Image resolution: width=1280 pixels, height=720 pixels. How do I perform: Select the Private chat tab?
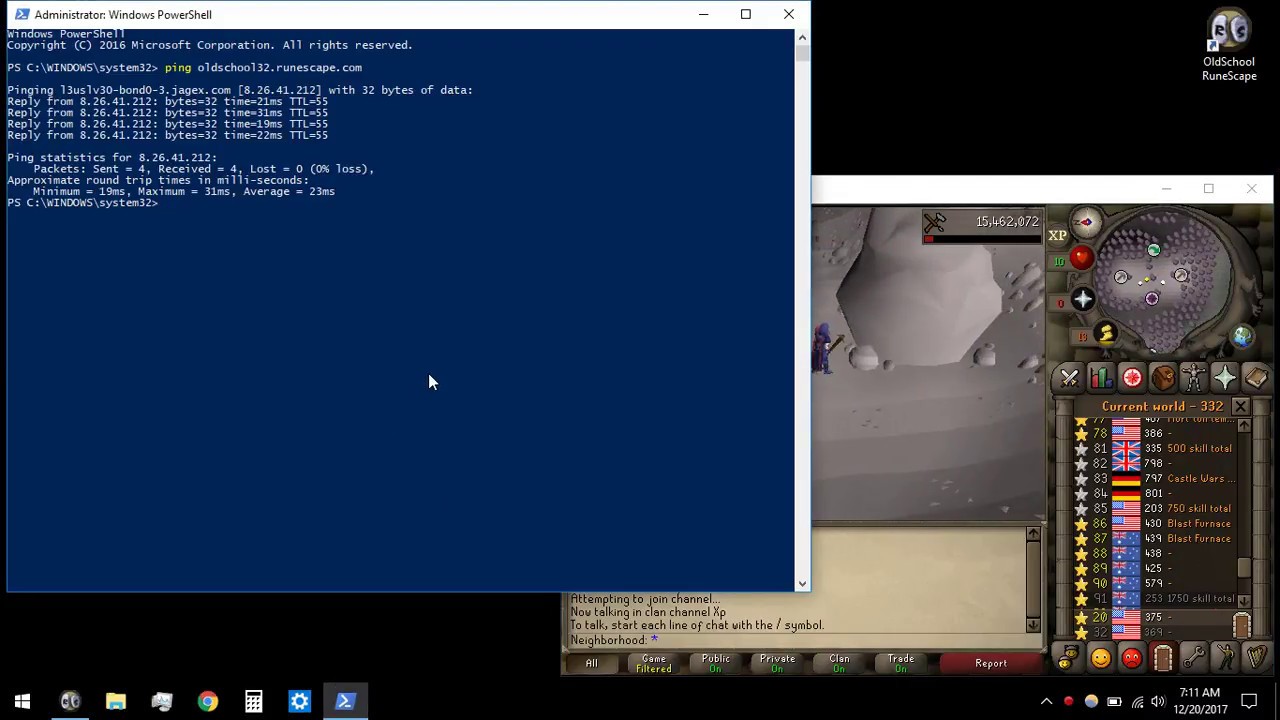[x=777, y=663]
